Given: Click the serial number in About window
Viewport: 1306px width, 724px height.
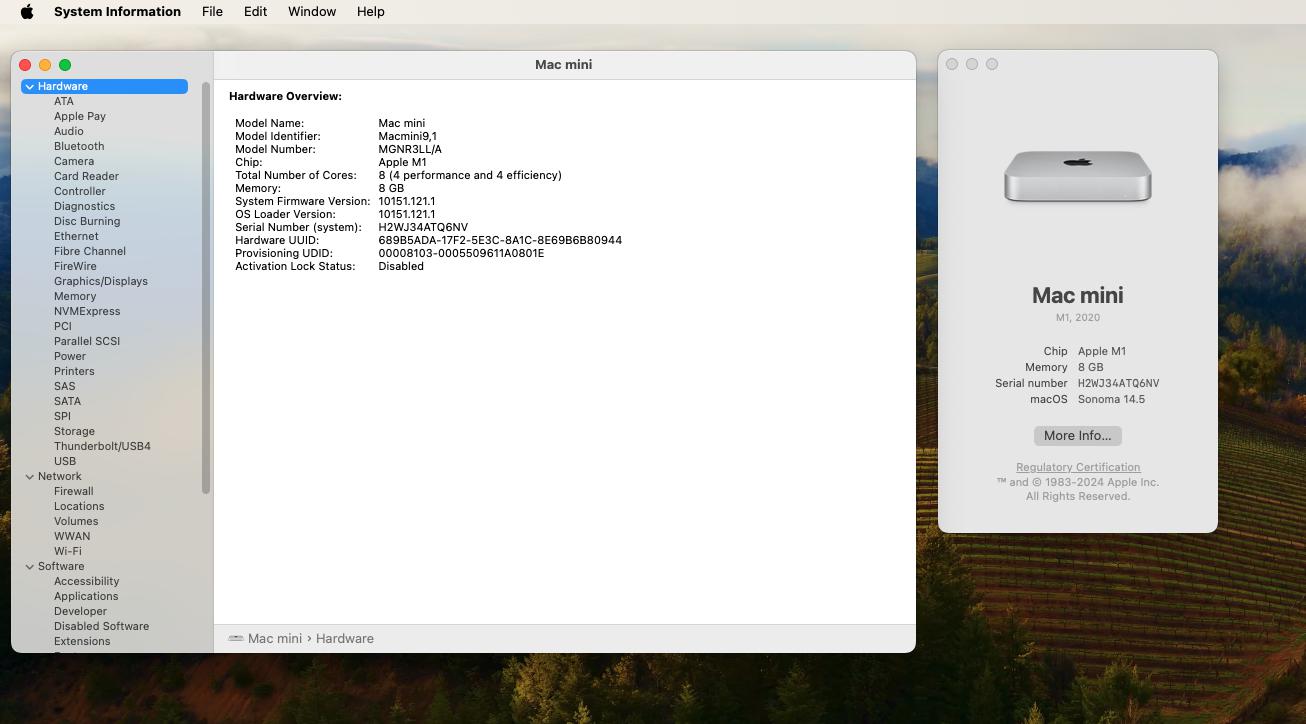Looking at the screenshot, I should [x=1118, y=383].
